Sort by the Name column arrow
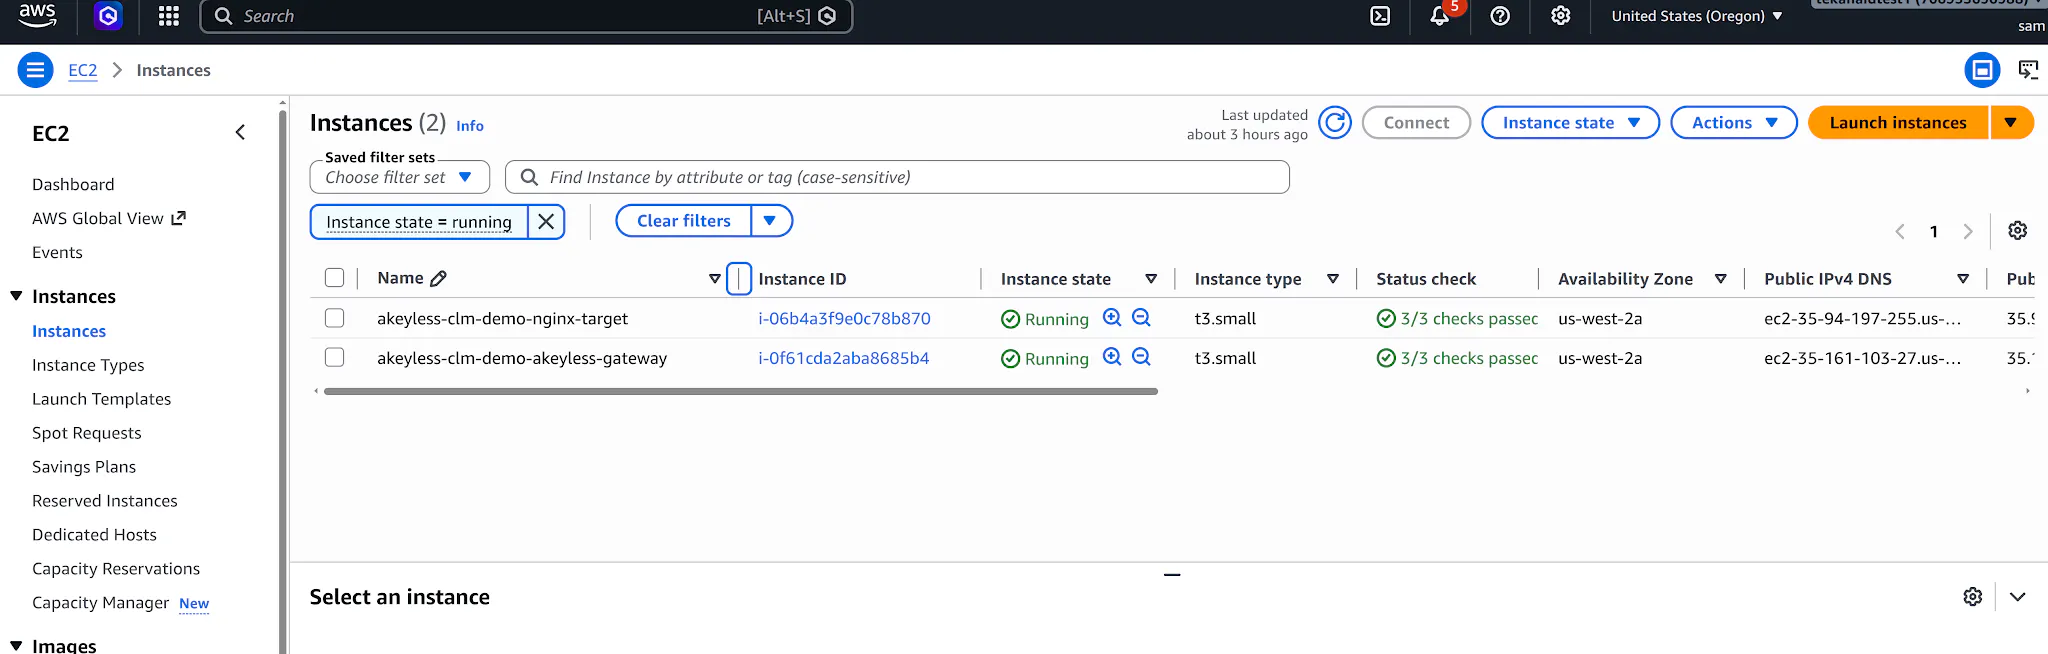This screenshot has height=654, width=2048. point(715,279)
